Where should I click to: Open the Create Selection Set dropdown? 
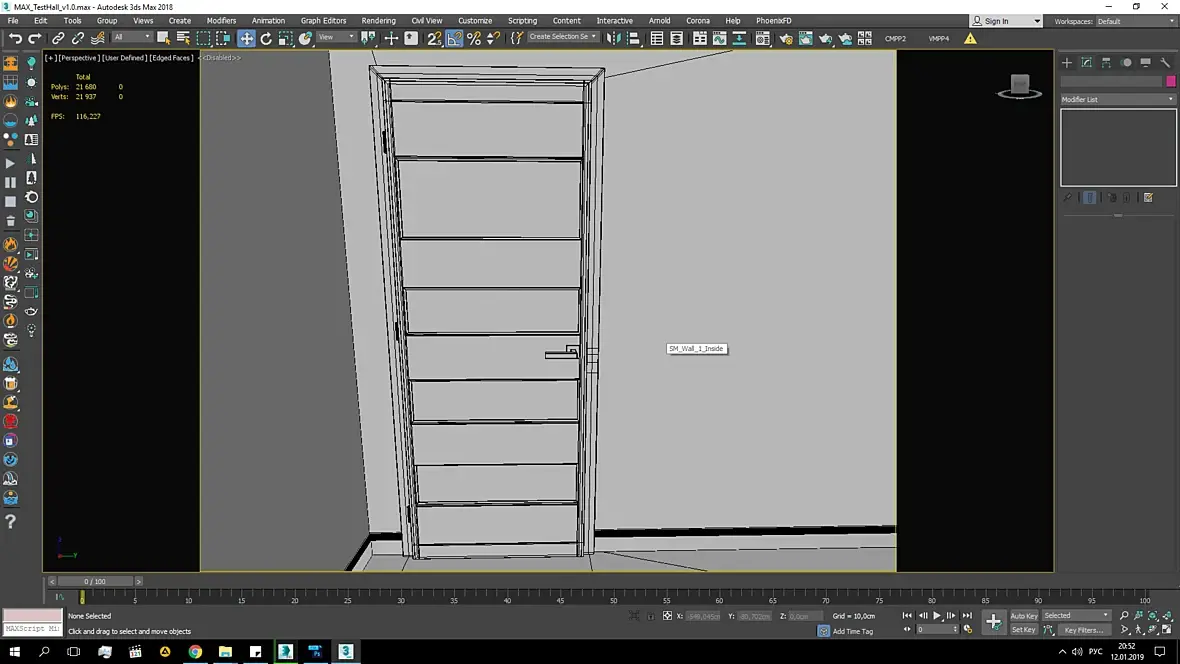click(x=562, y=37)
